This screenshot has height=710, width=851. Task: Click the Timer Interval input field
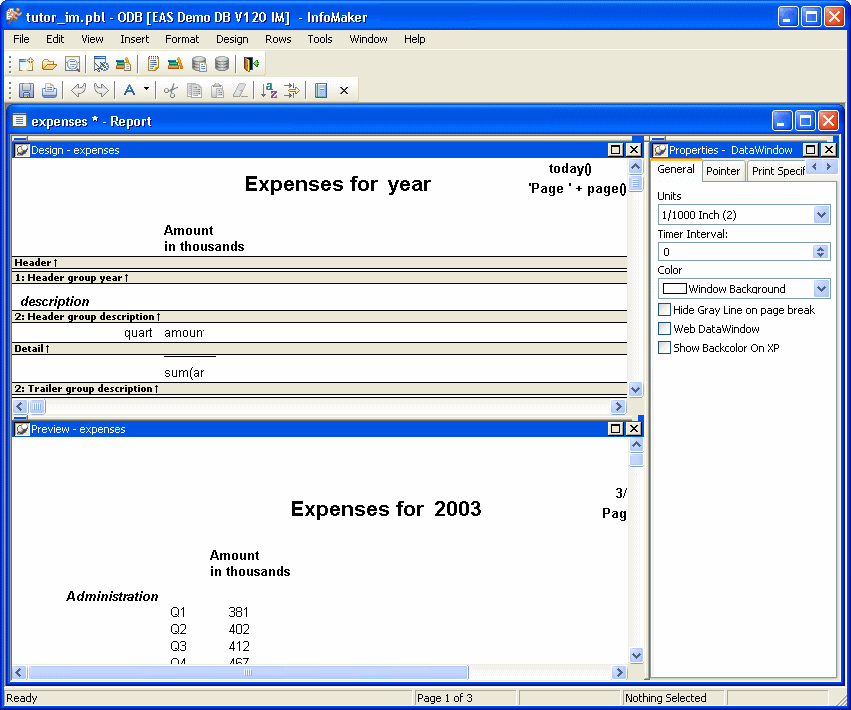tap(735, 252)
